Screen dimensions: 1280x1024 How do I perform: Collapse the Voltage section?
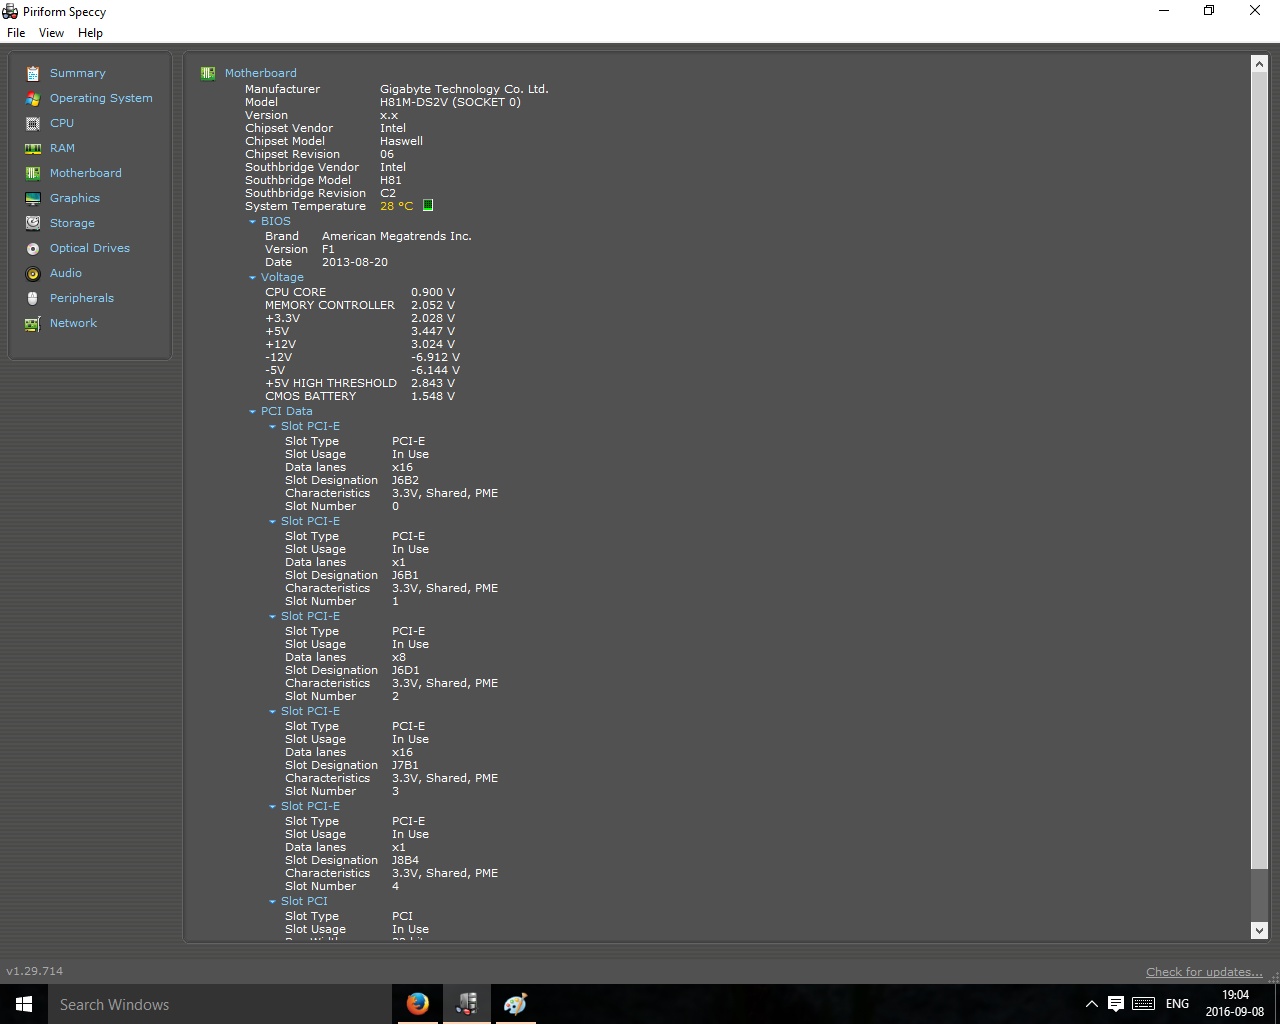pyautogui.click(x=252, y=278)
